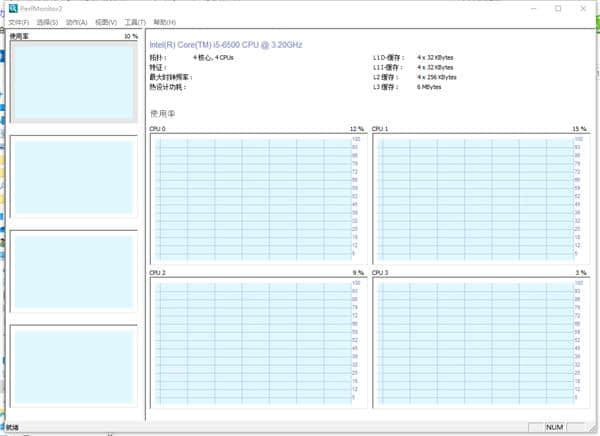Open the 工具(T) menu
This screenshot has width=600, height=436.
135,22
